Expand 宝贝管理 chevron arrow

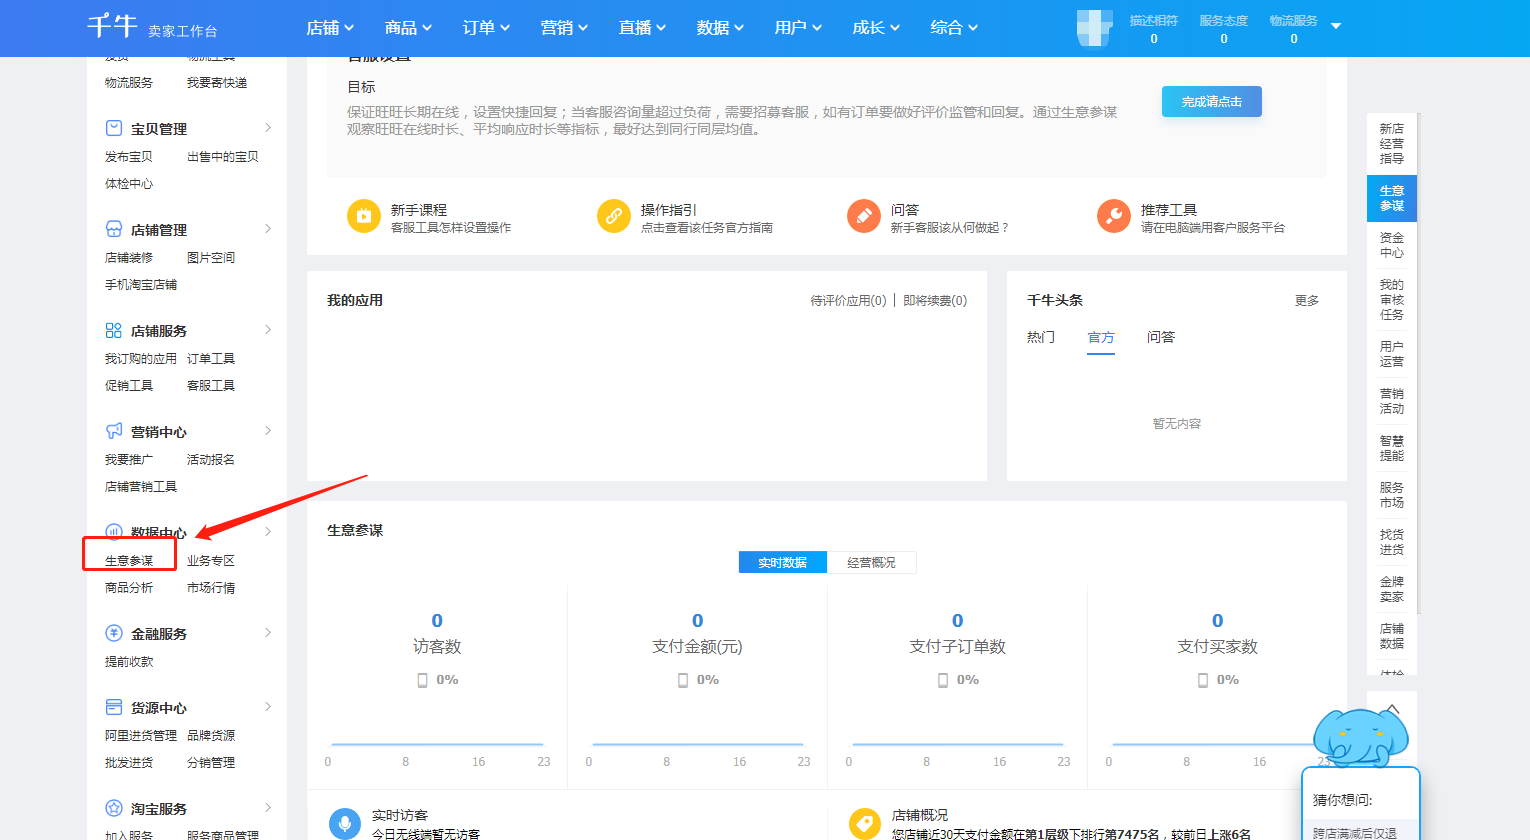click(x=268, y=127)
